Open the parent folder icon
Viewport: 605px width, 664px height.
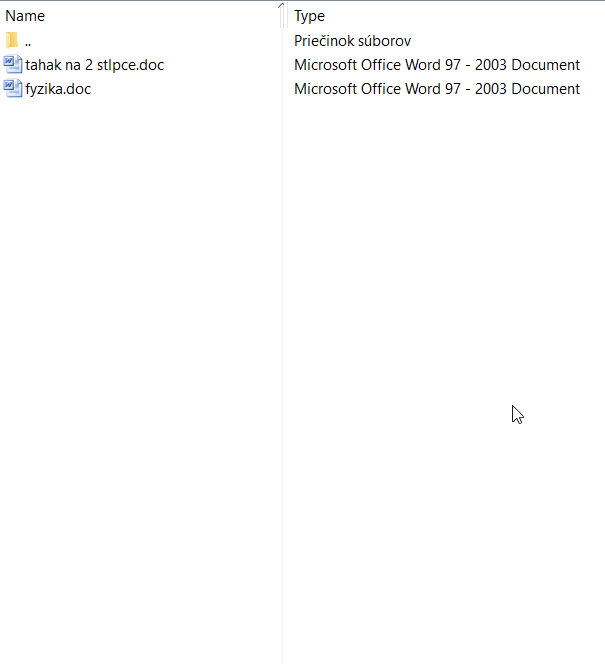[12, 40]
